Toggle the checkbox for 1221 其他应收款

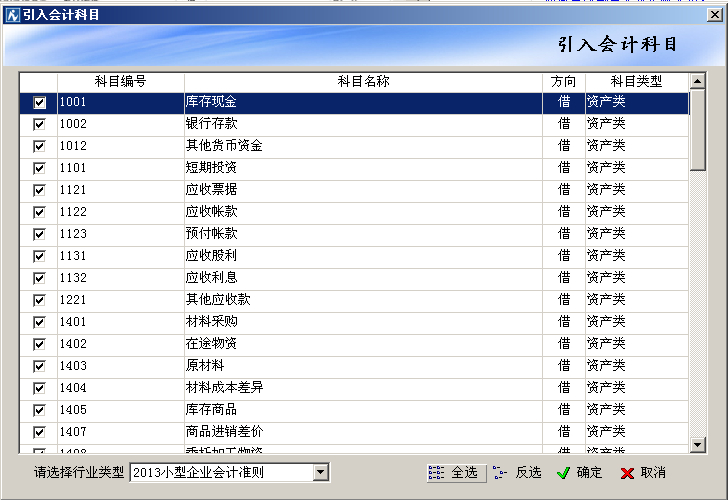[x=39, y=300]
